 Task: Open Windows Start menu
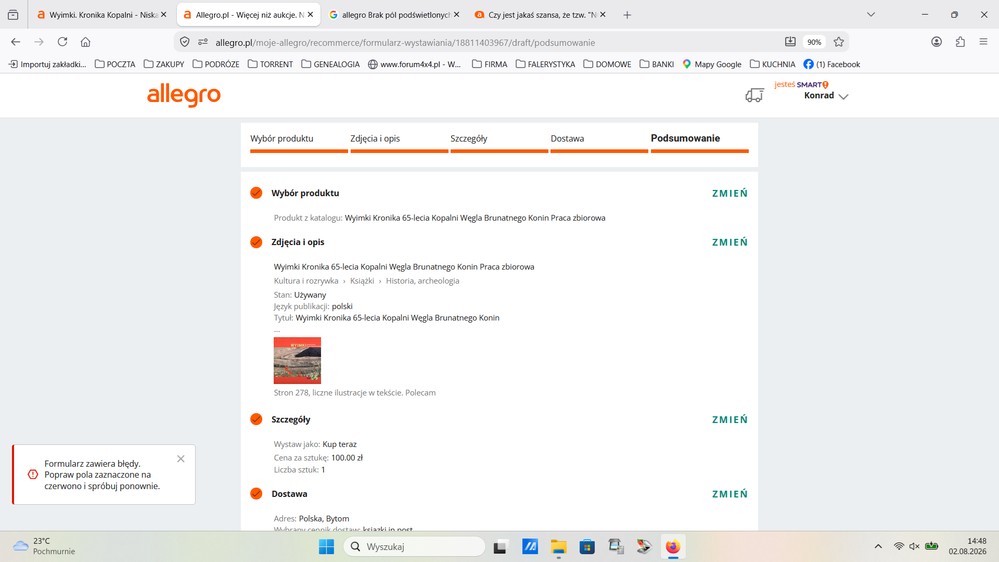[326, 547]
